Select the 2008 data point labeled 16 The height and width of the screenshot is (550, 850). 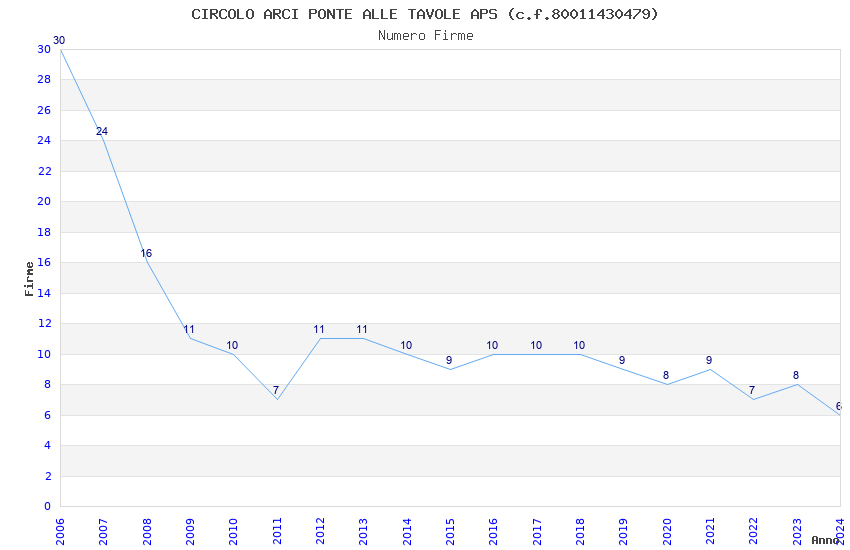tap(146, 254)
